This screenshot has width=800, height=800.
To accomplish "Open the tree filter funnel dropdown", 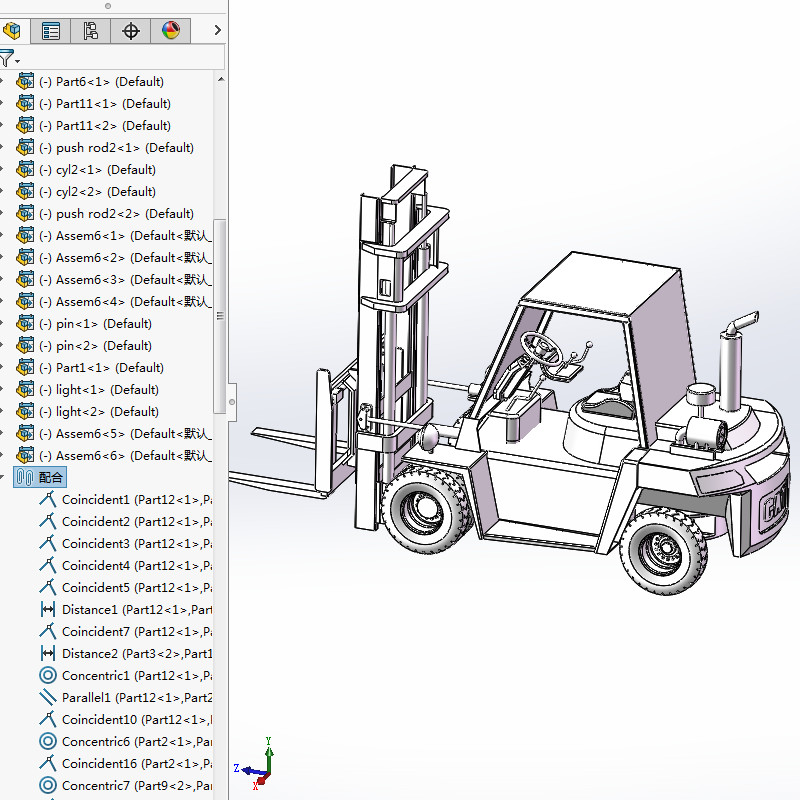I will 9,58.
